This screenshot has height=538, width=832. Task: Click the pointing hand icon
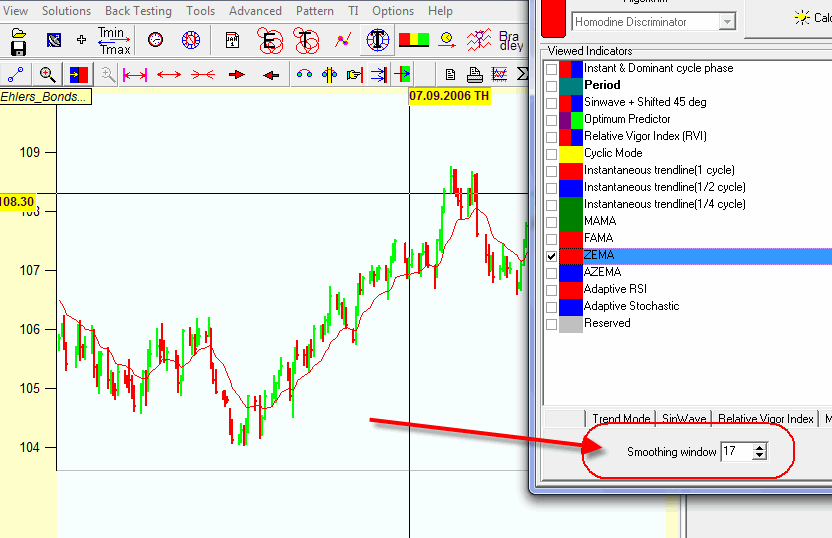[354, 75]
